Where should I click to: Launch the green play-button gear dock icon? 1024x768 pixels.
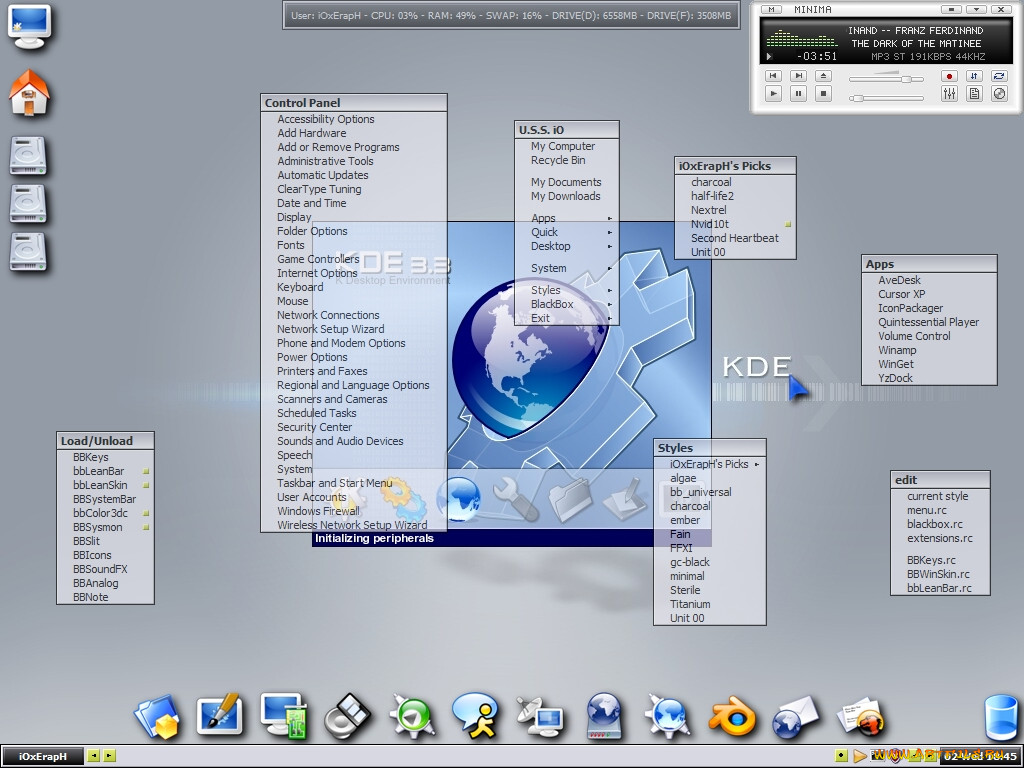pos(411,716)
